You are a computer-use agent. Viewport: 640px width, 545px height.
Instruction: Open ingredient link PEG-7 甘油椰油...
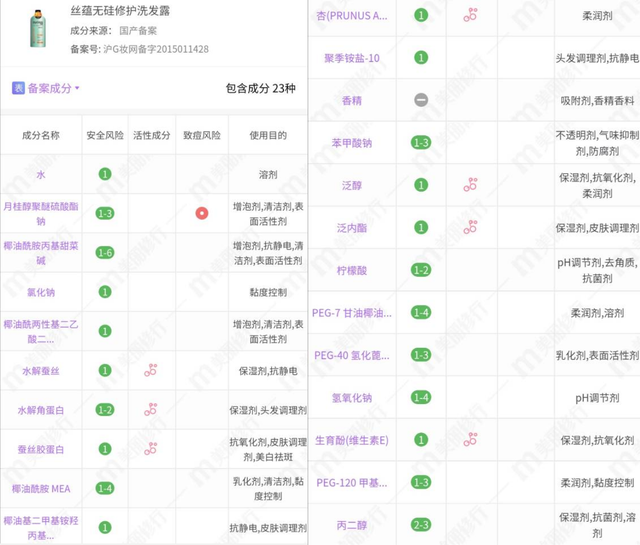pos(352,313)
